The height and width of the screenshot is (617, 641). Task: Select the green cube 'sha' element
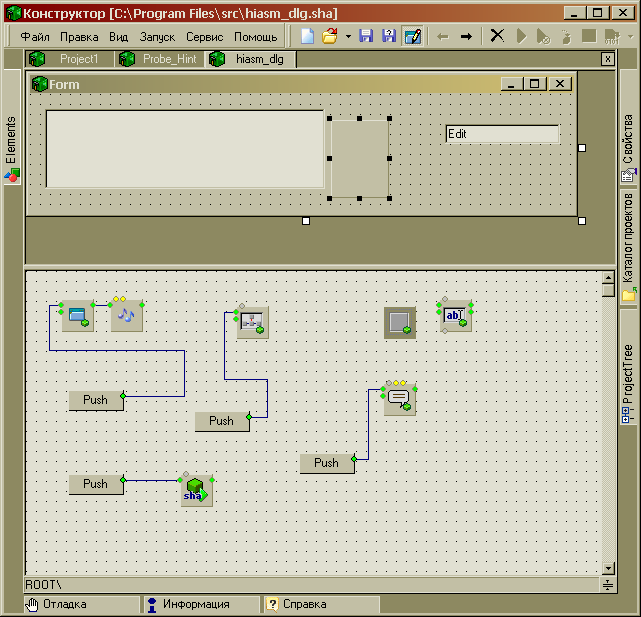point(196,490)
